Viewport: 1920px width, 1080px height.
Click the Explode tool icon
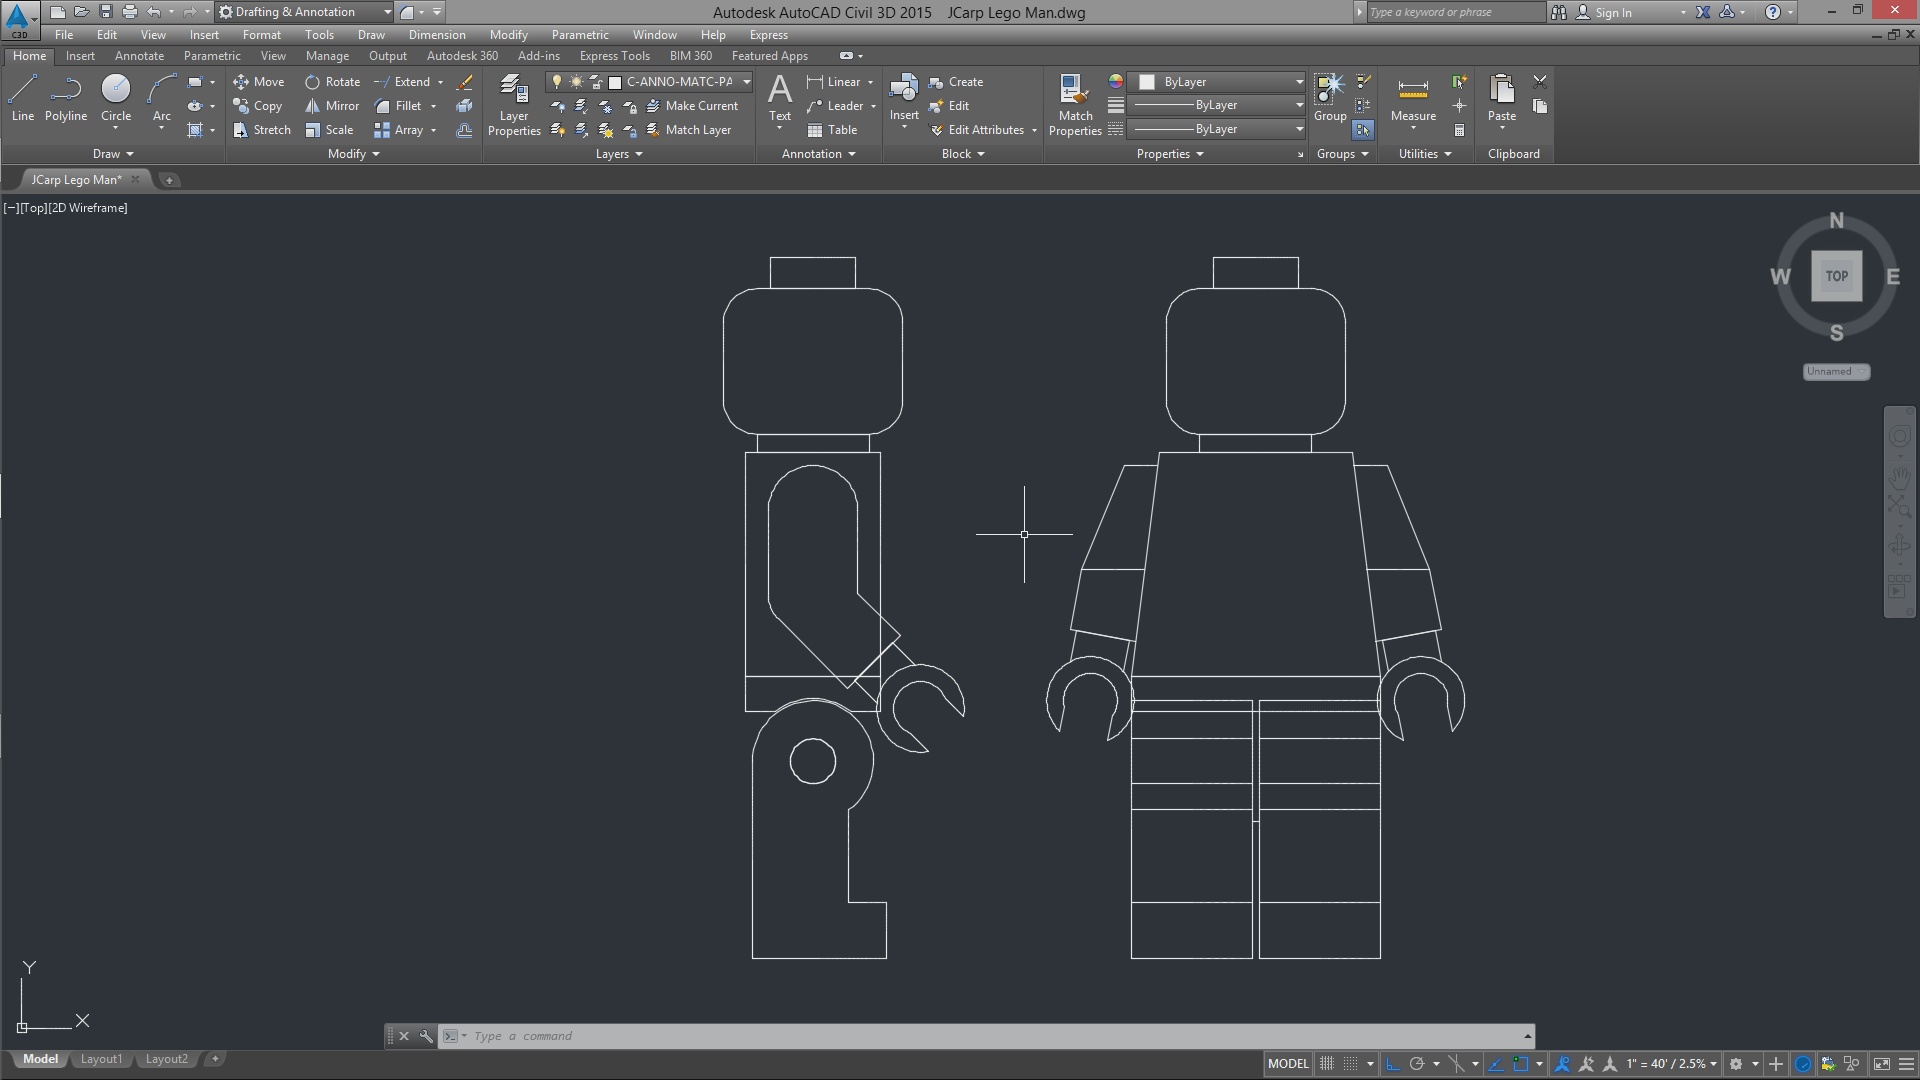click(464, 106)
